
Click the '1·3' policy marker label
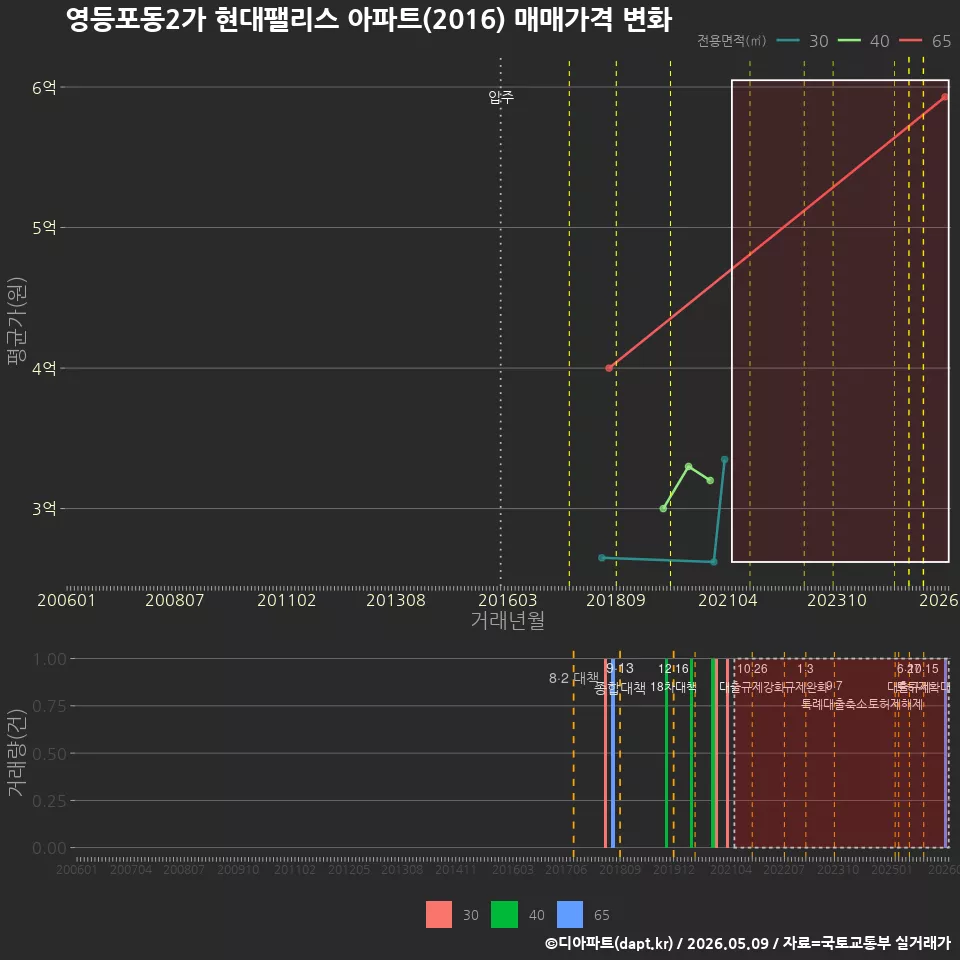coord(805,669)
